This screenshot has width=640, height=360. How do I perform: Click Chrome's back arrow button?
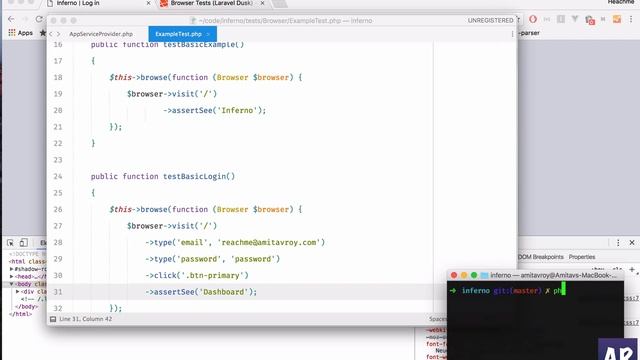11,19
